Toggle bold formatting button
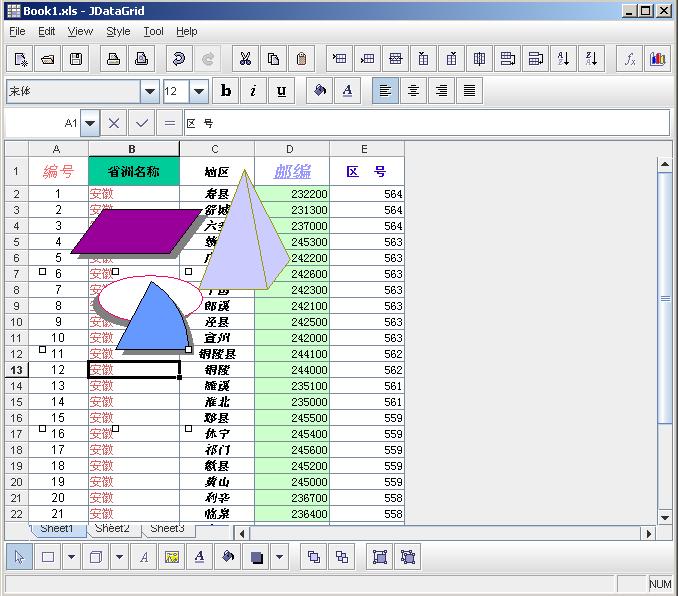Viewport: 678px width, 596px height. pos(226,91)
